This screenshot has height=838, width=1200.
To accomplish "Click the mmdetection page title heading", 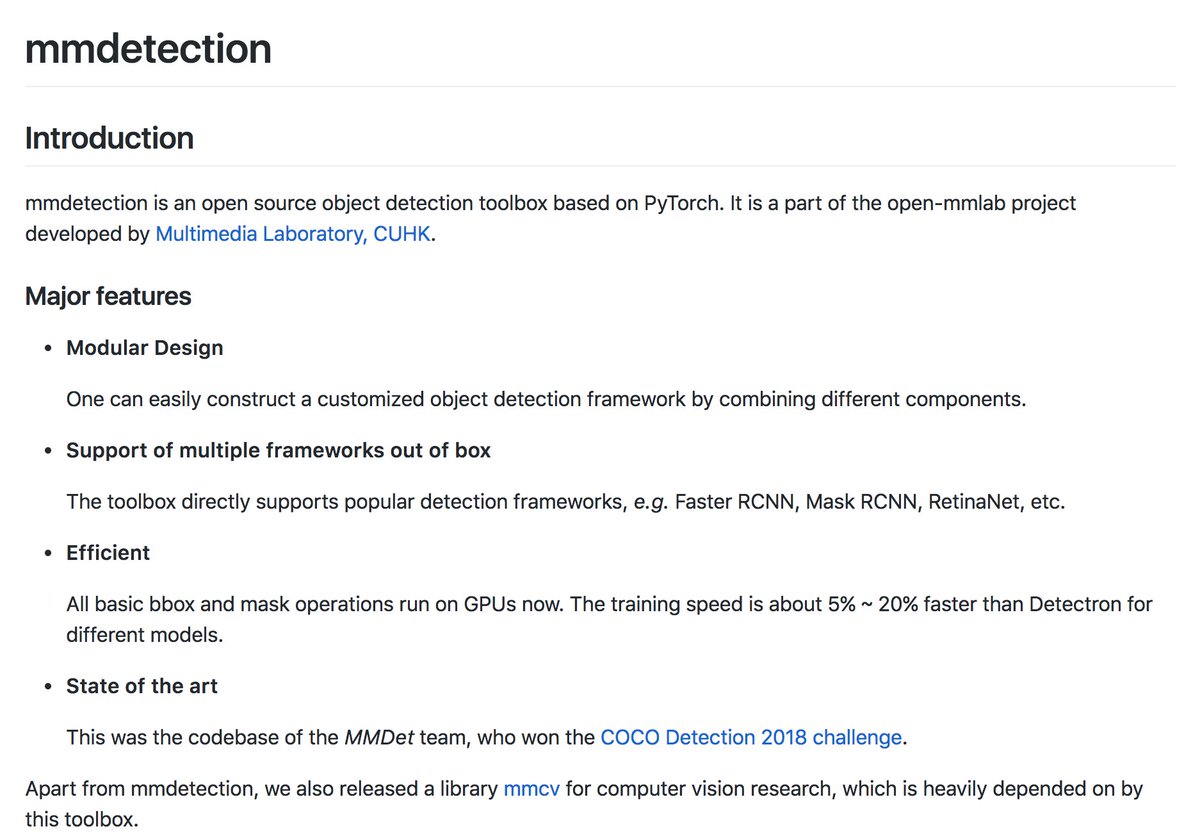I will (x=148, y=48).
